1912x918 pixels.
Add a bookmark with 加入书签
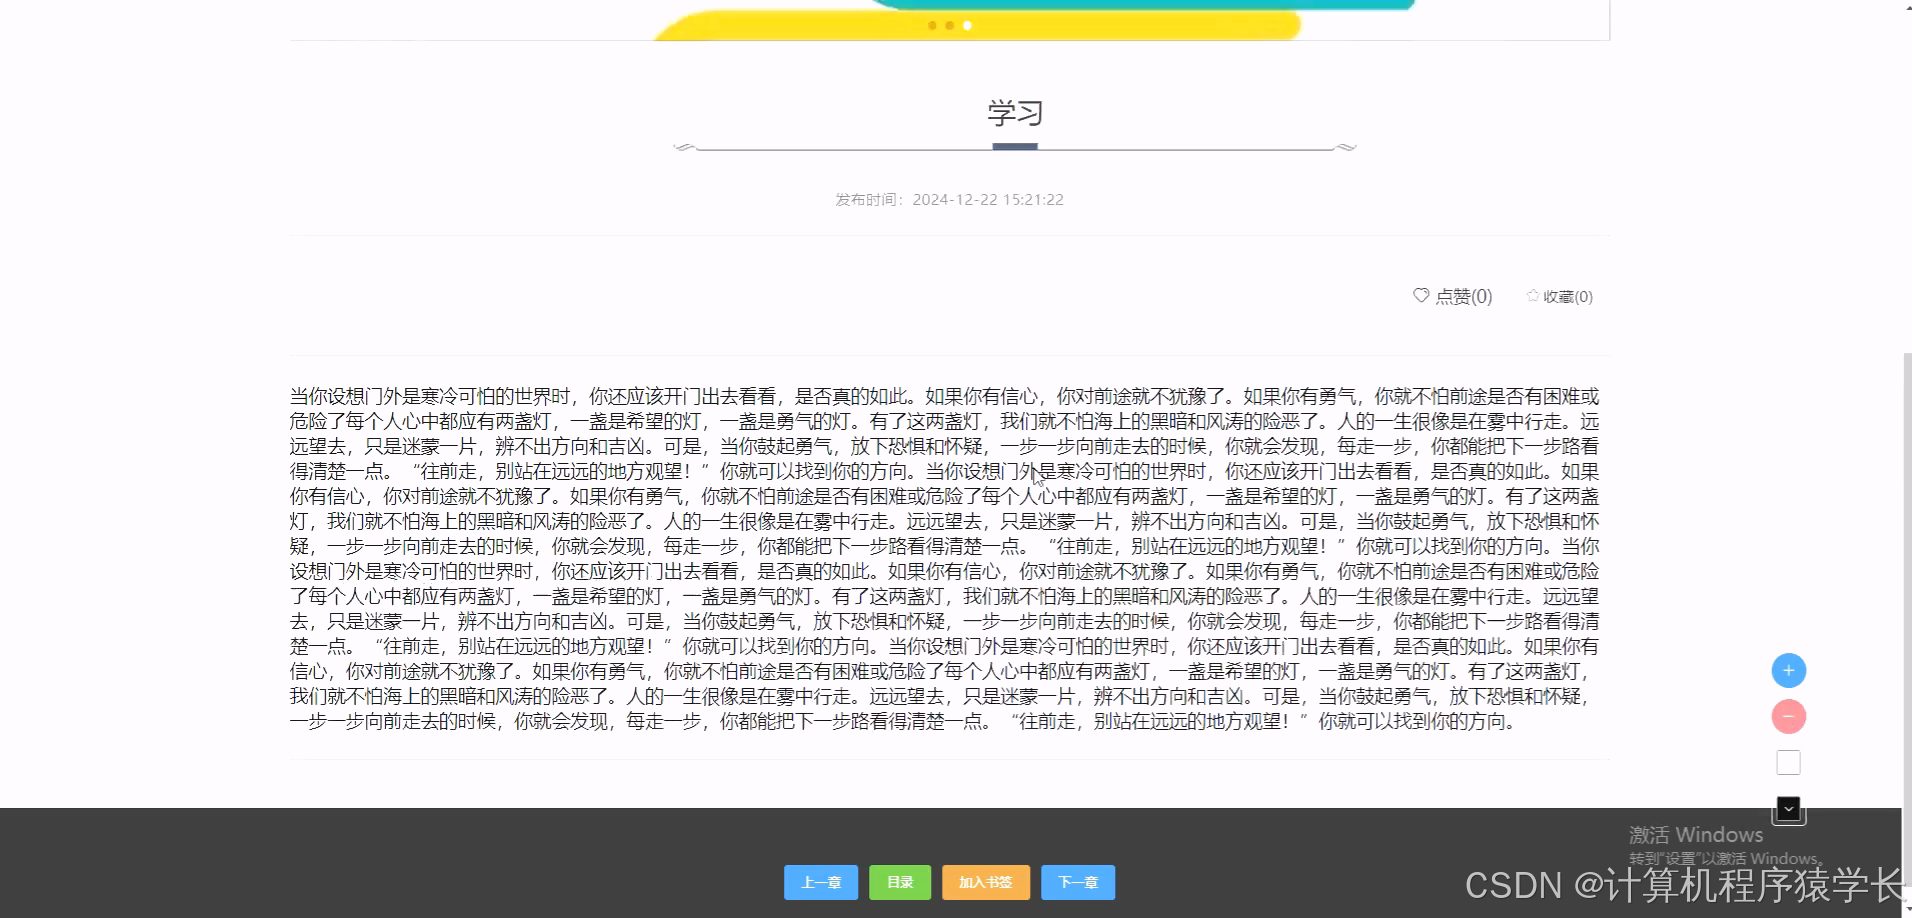click(x=985, y=882)
